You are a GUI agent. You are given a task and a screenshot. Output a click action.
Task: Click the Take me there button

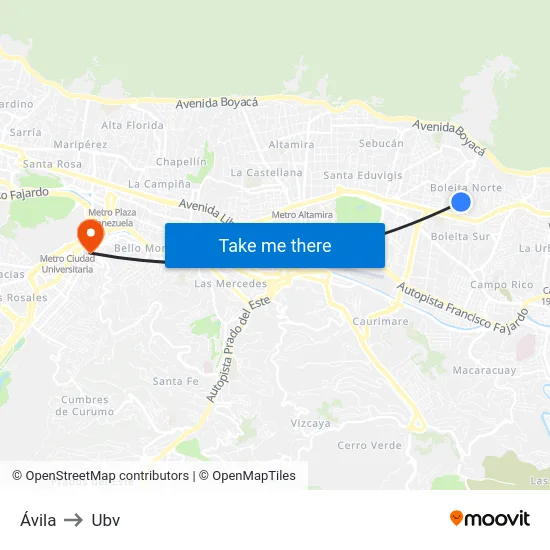275,246
